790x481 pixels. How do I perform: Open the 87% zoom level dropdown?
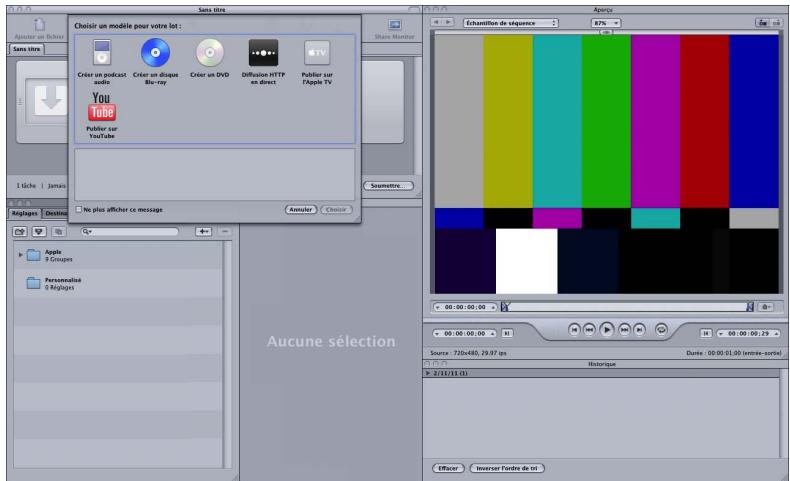[x=607, y=22]
